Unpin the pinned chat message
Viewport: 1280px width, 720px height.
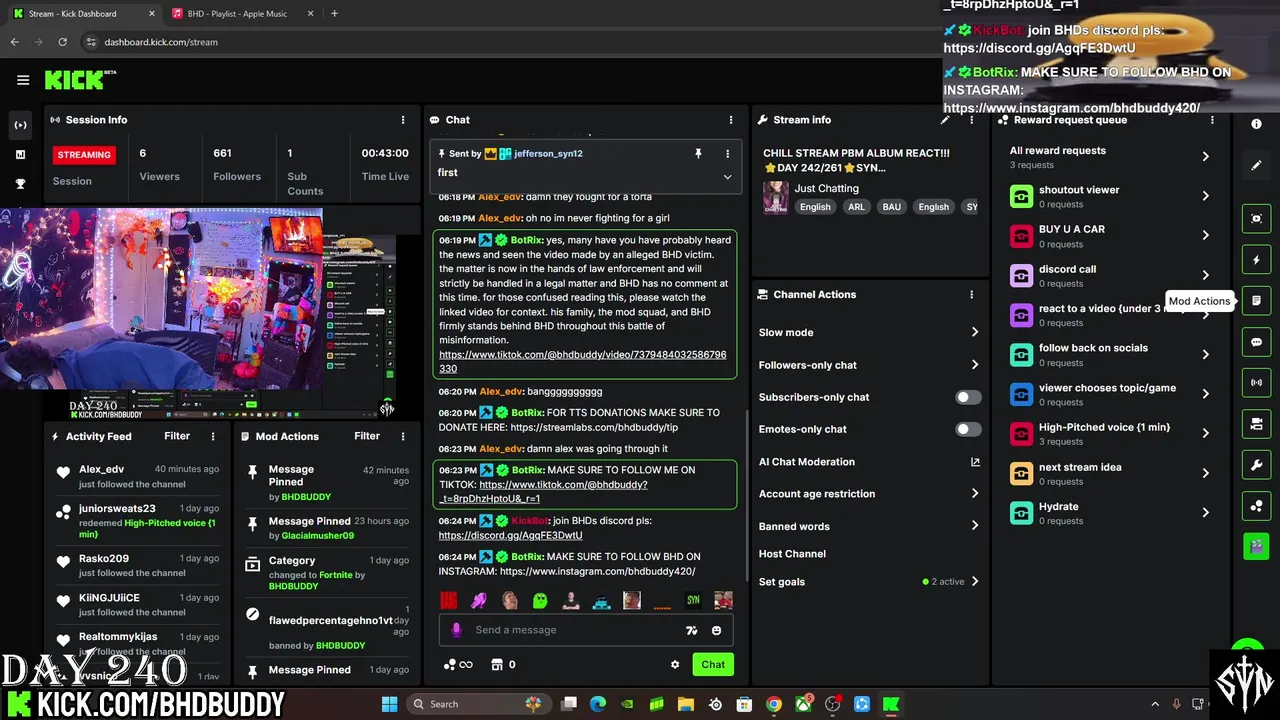pyautogui.click(x=698, y=153)
